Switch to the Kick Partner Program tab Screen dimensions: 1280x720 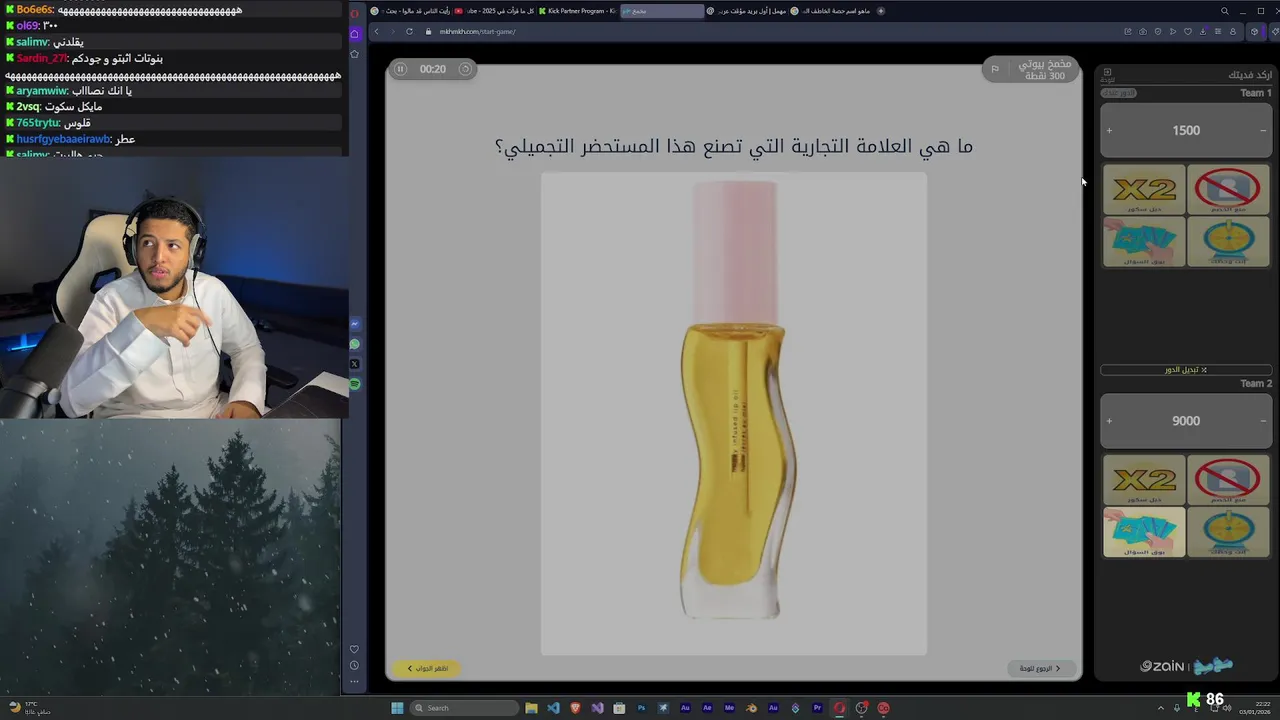click(577, 11)
